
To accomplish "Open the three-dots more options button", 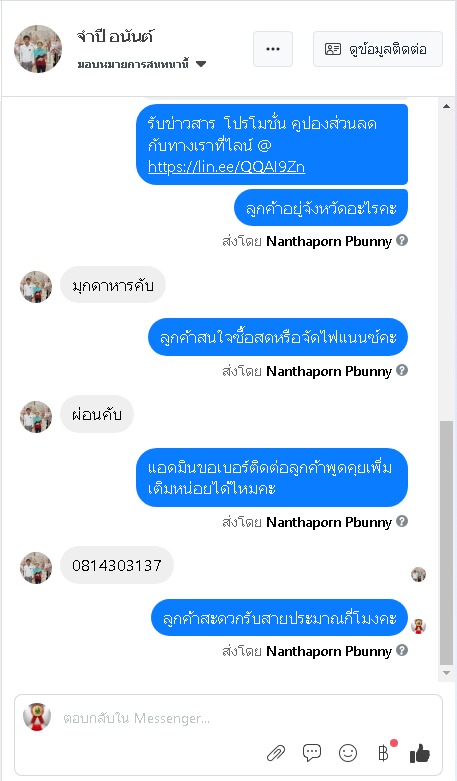I will pyautogui.click(x=273, y=49).
